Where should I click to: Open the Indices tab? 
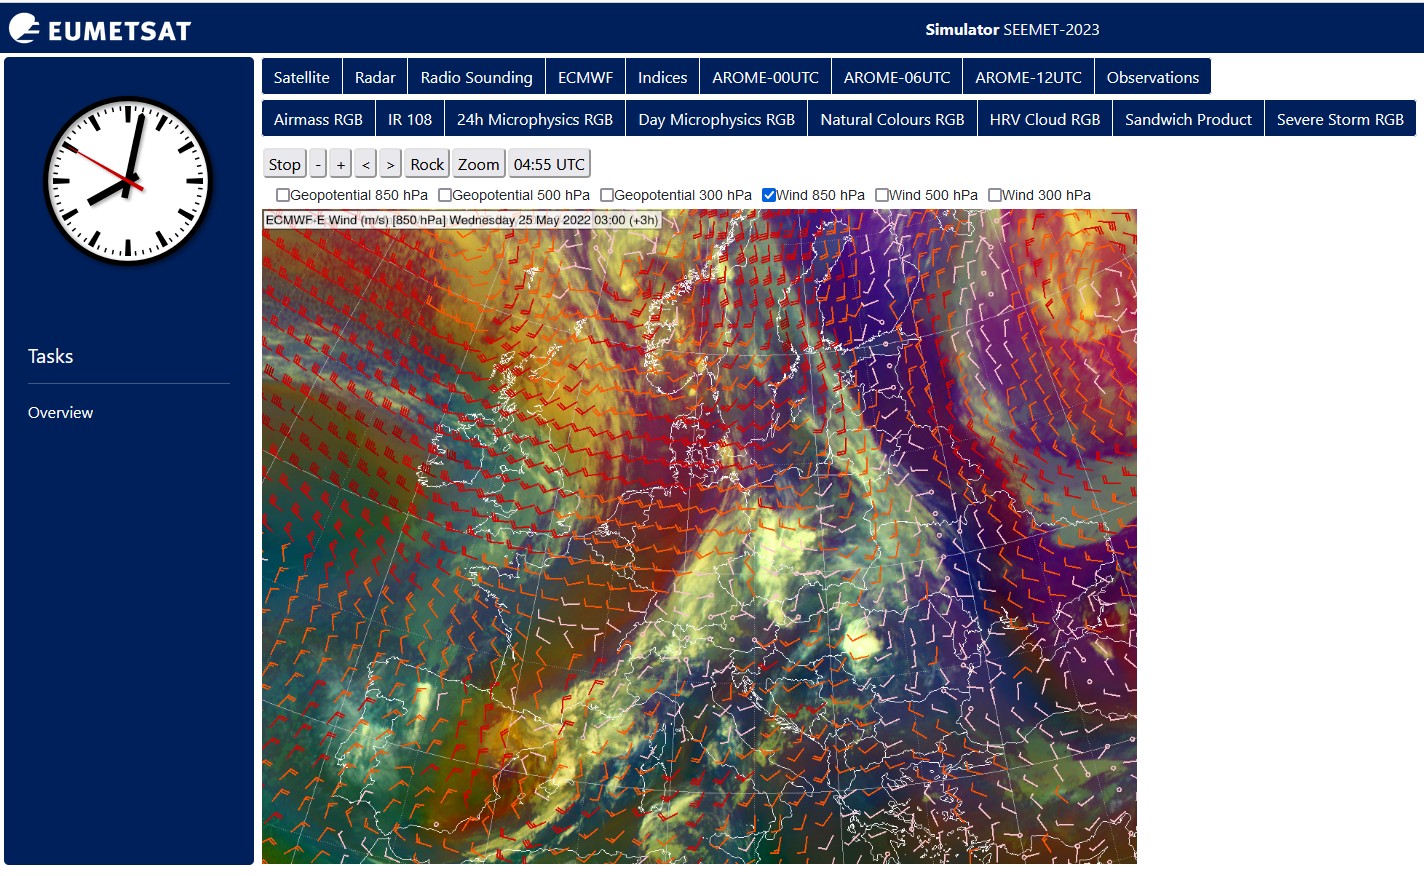click(663, 77)
